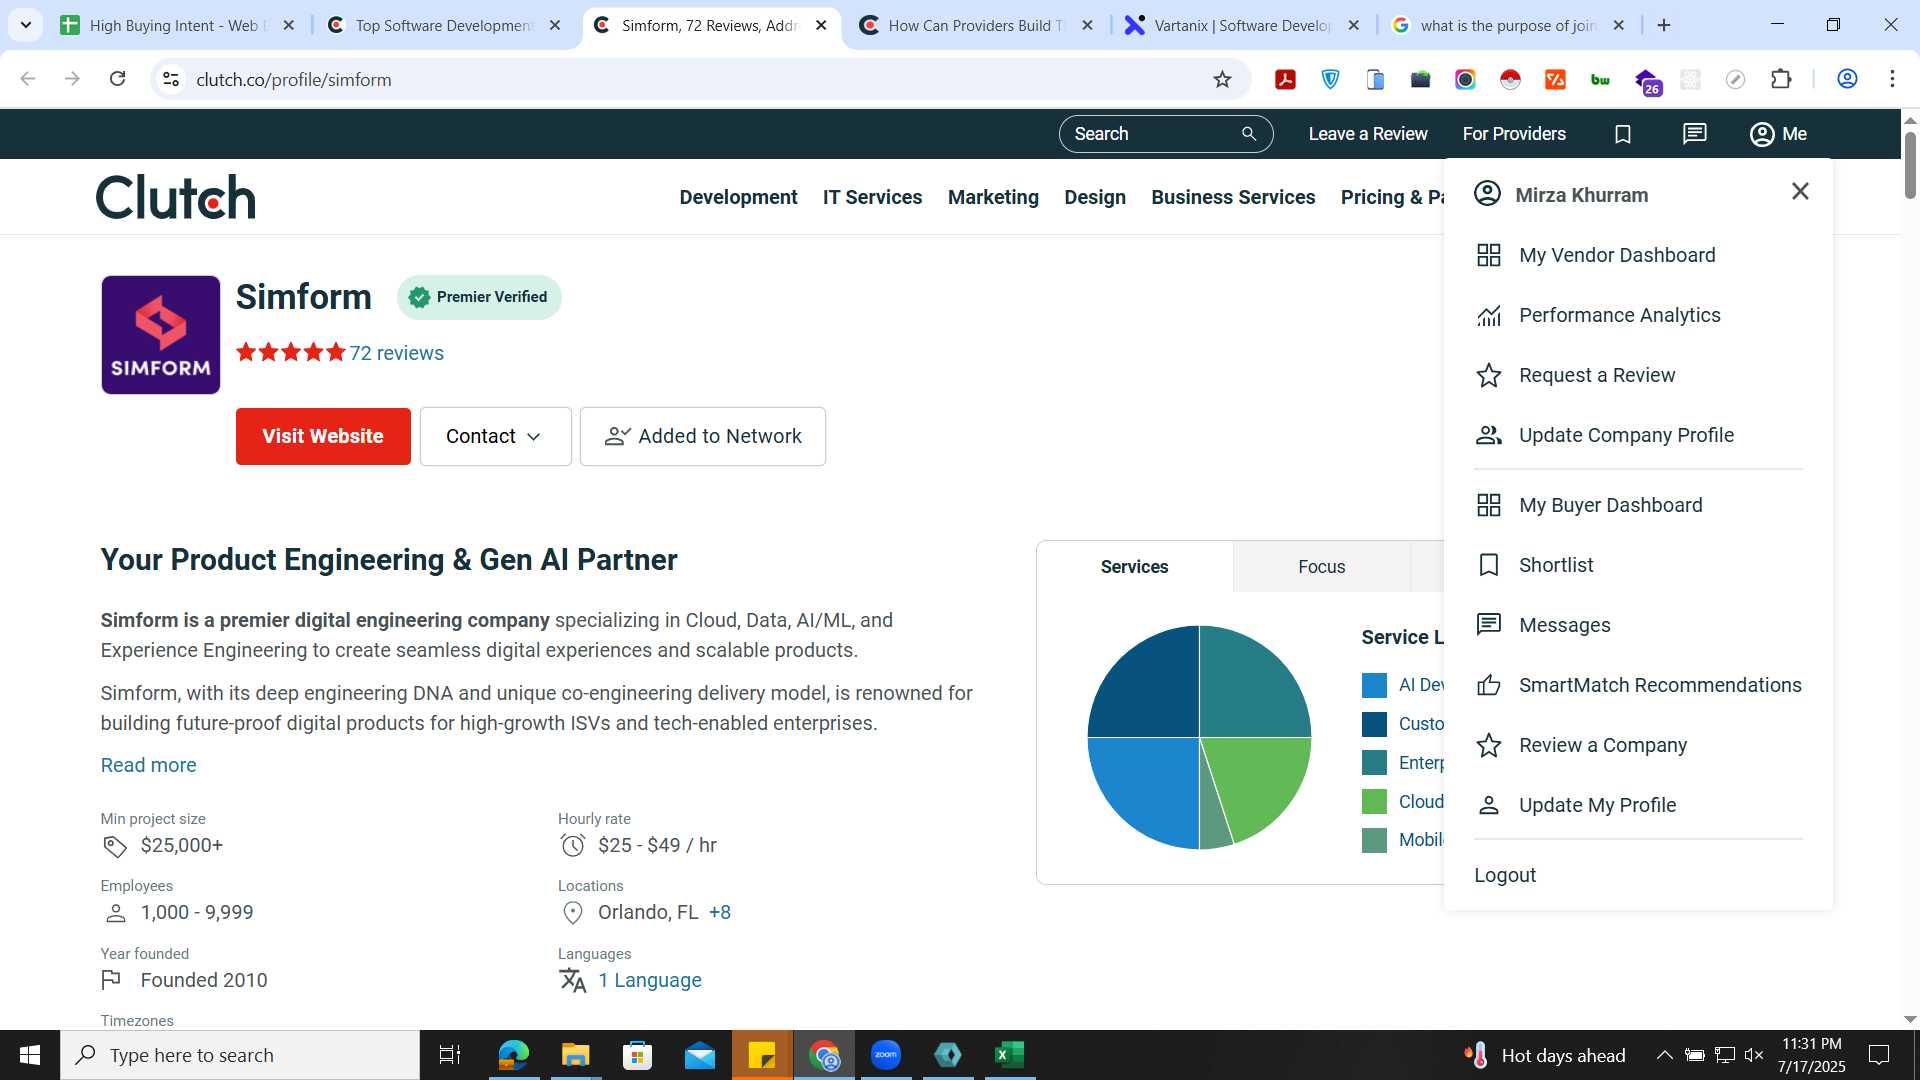1920x1080 pixels.
Task: Select the Services tab
Action: click(x=1134, y=567)
